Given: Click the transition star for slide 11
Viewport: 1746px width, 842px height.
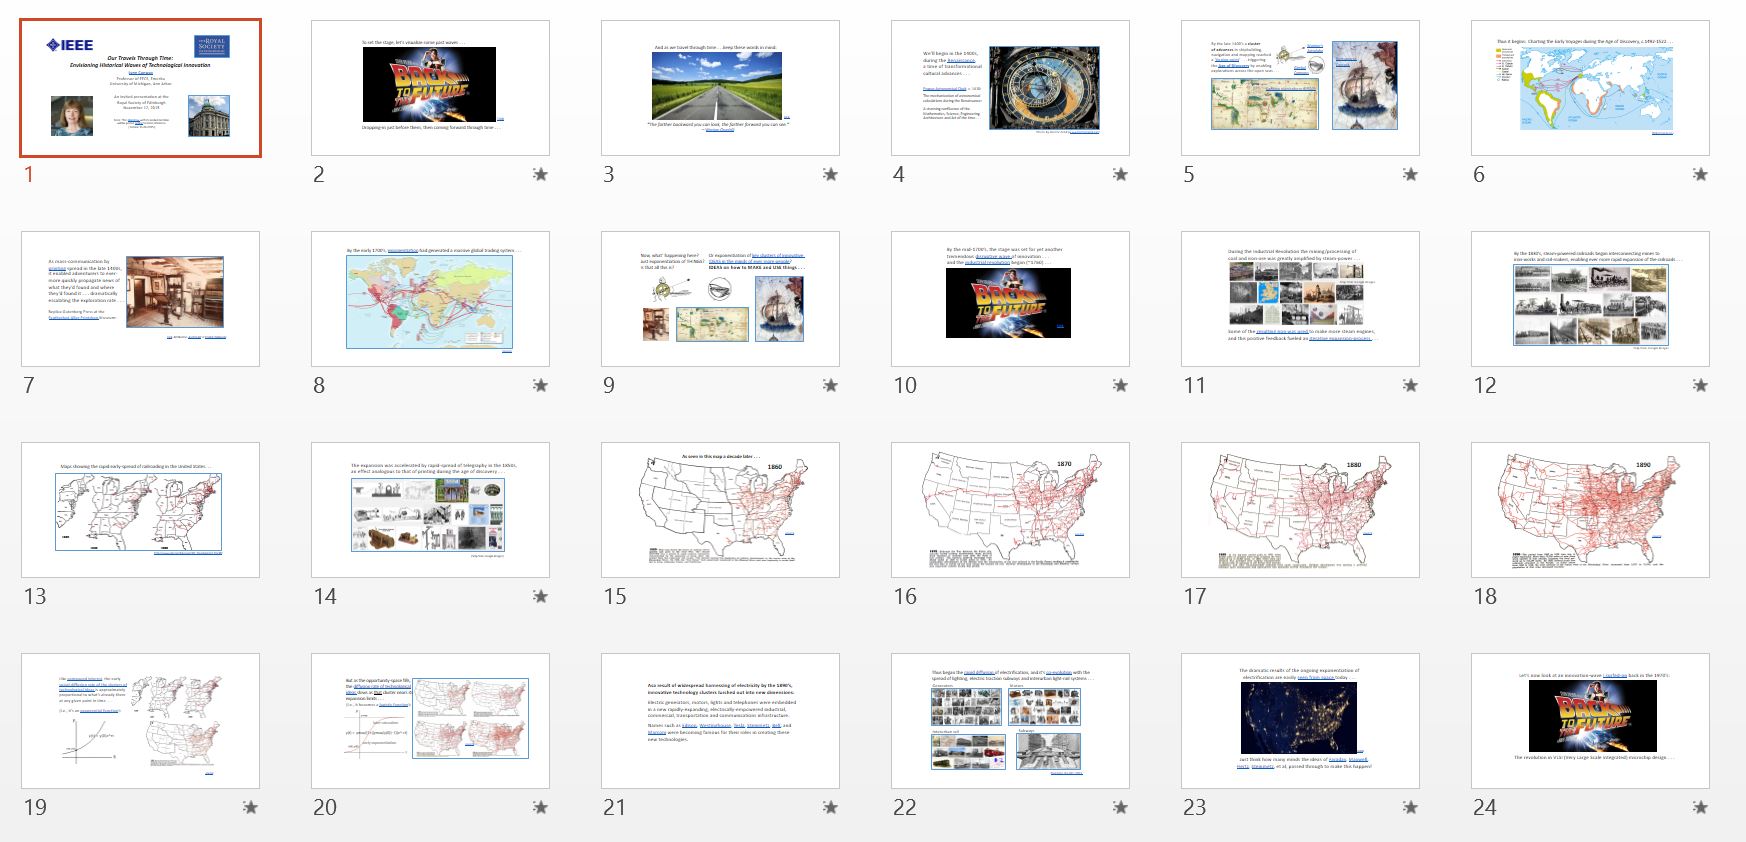Looking at the screenshot, I should [1410, 386].
